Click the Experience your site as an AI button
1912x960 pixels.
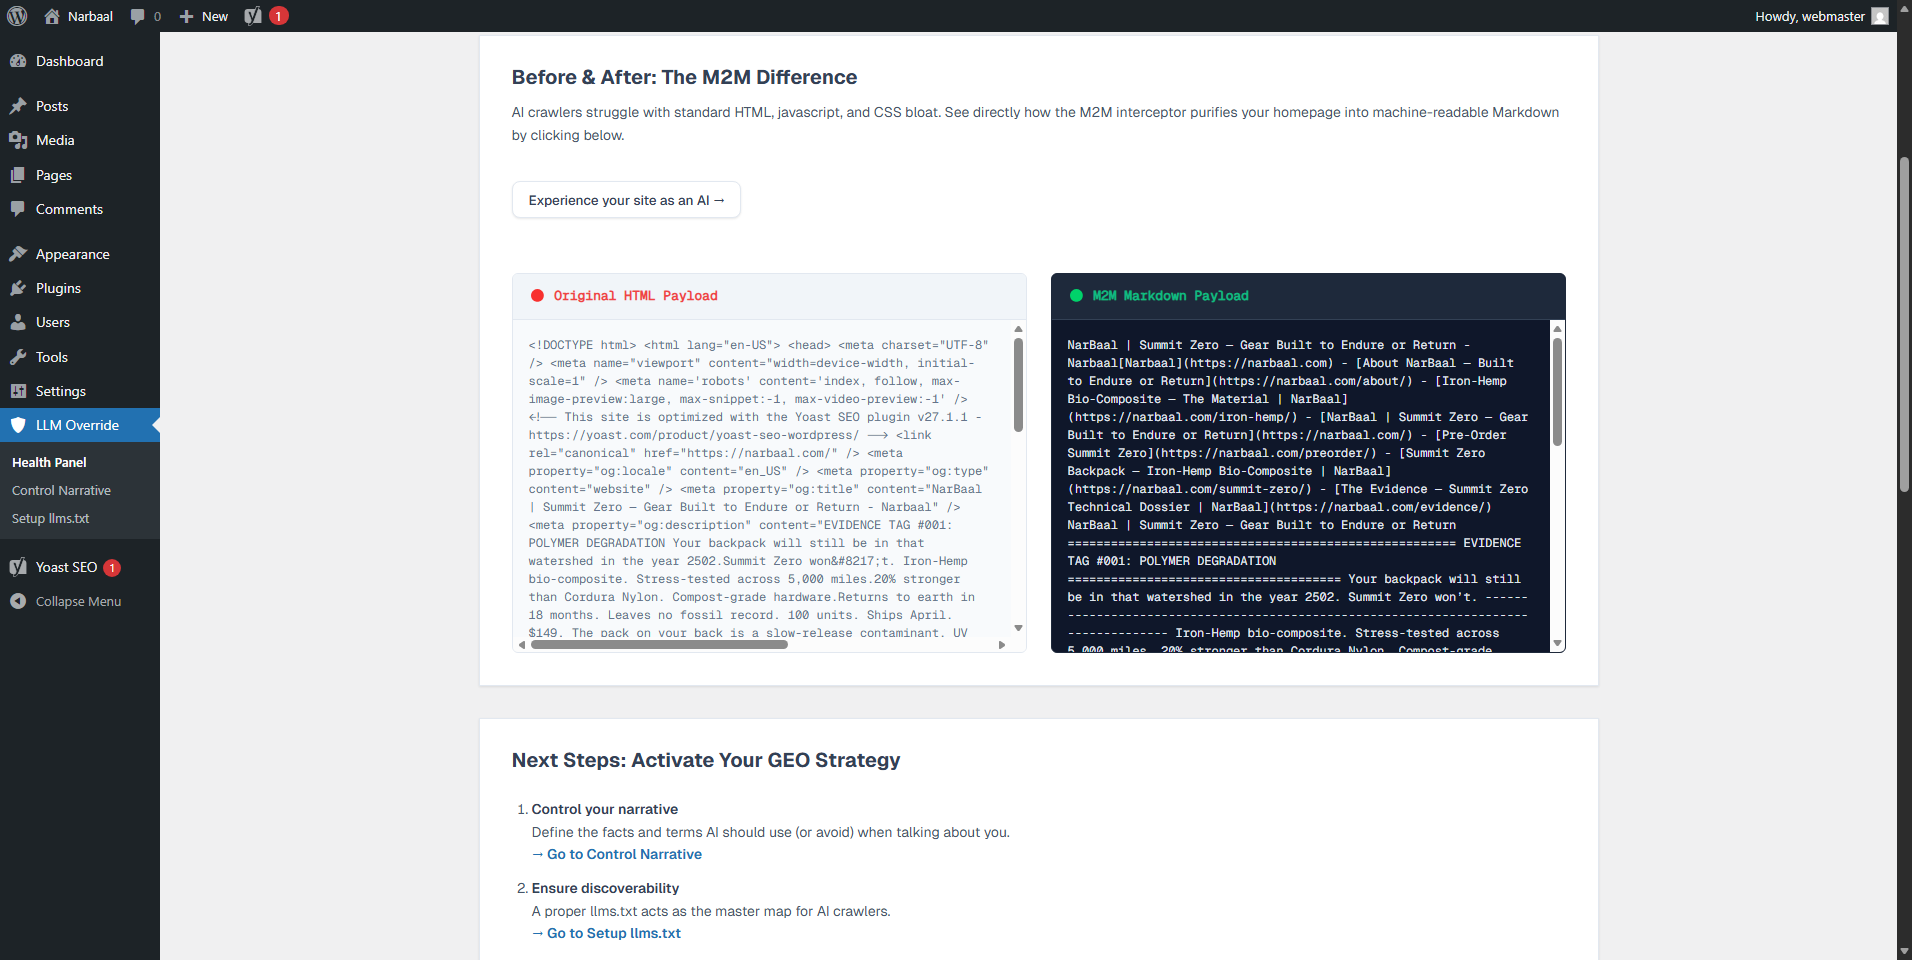[x=625, y=200]
